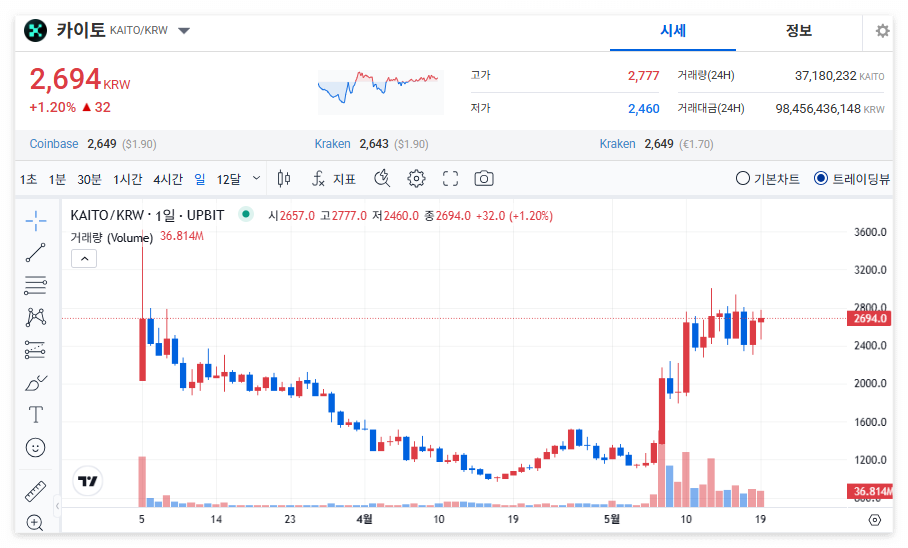Select the horizontal lines Fib tool
Viewport: 908px width, 548px height.
(36, 285)
